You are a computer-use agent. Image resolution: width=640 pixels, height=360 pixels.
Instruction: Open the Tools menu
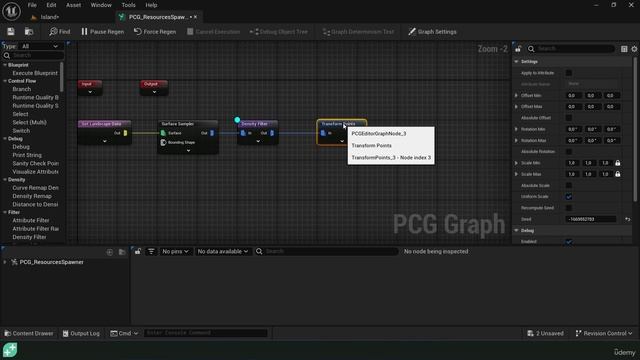(128, 5)
